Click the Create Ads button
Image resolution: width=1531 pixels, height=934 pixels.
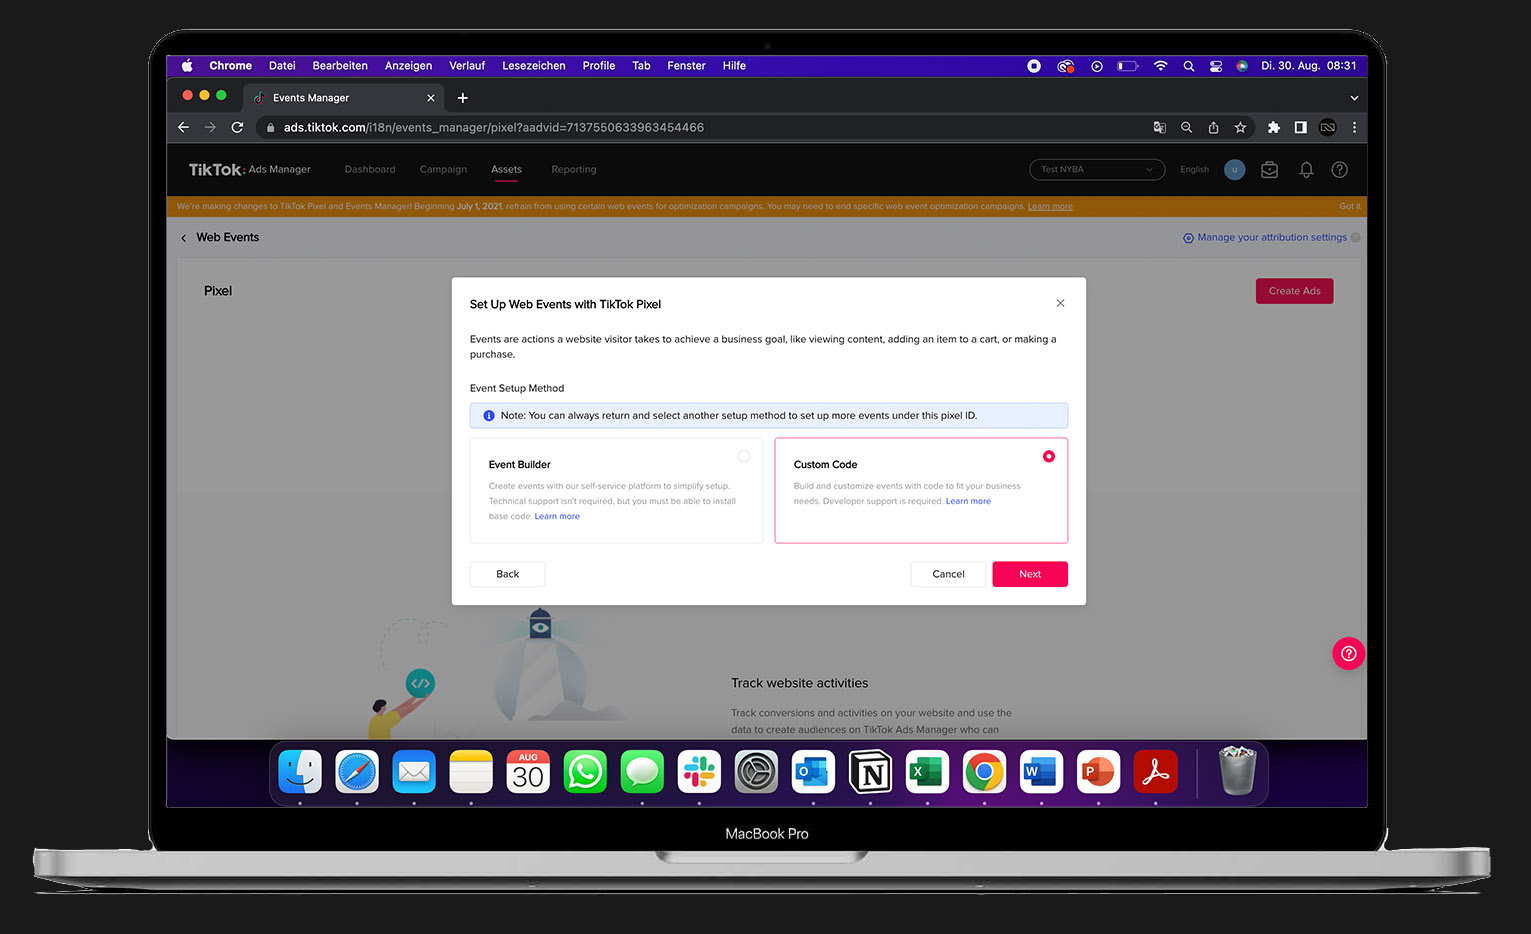tap(1294, 291)
